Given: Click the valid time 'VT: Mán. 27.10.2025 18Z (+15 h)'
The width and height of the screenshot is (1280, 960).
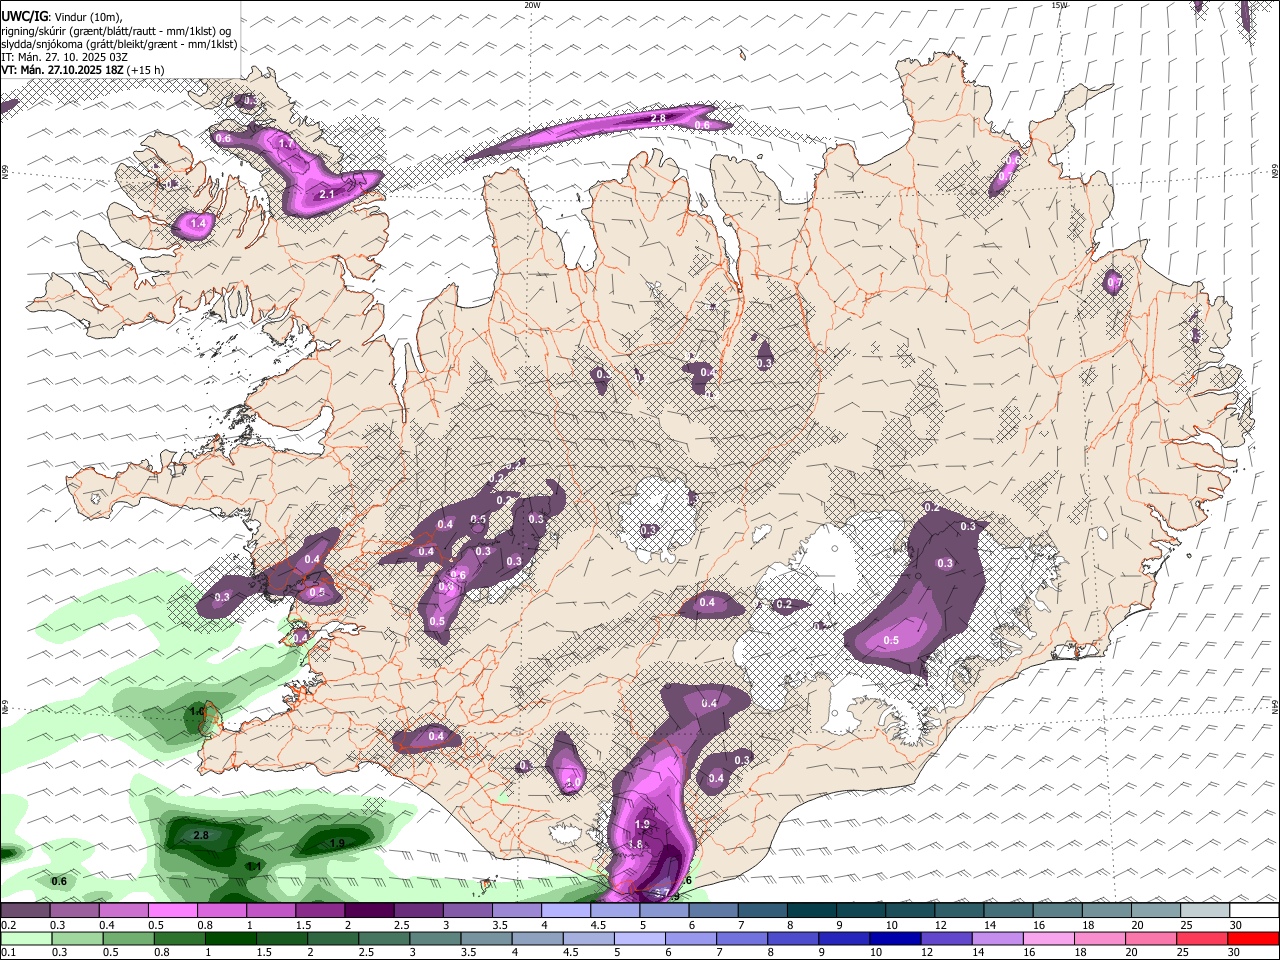Looking at the screenshot, I should click(x=83, y=70).
